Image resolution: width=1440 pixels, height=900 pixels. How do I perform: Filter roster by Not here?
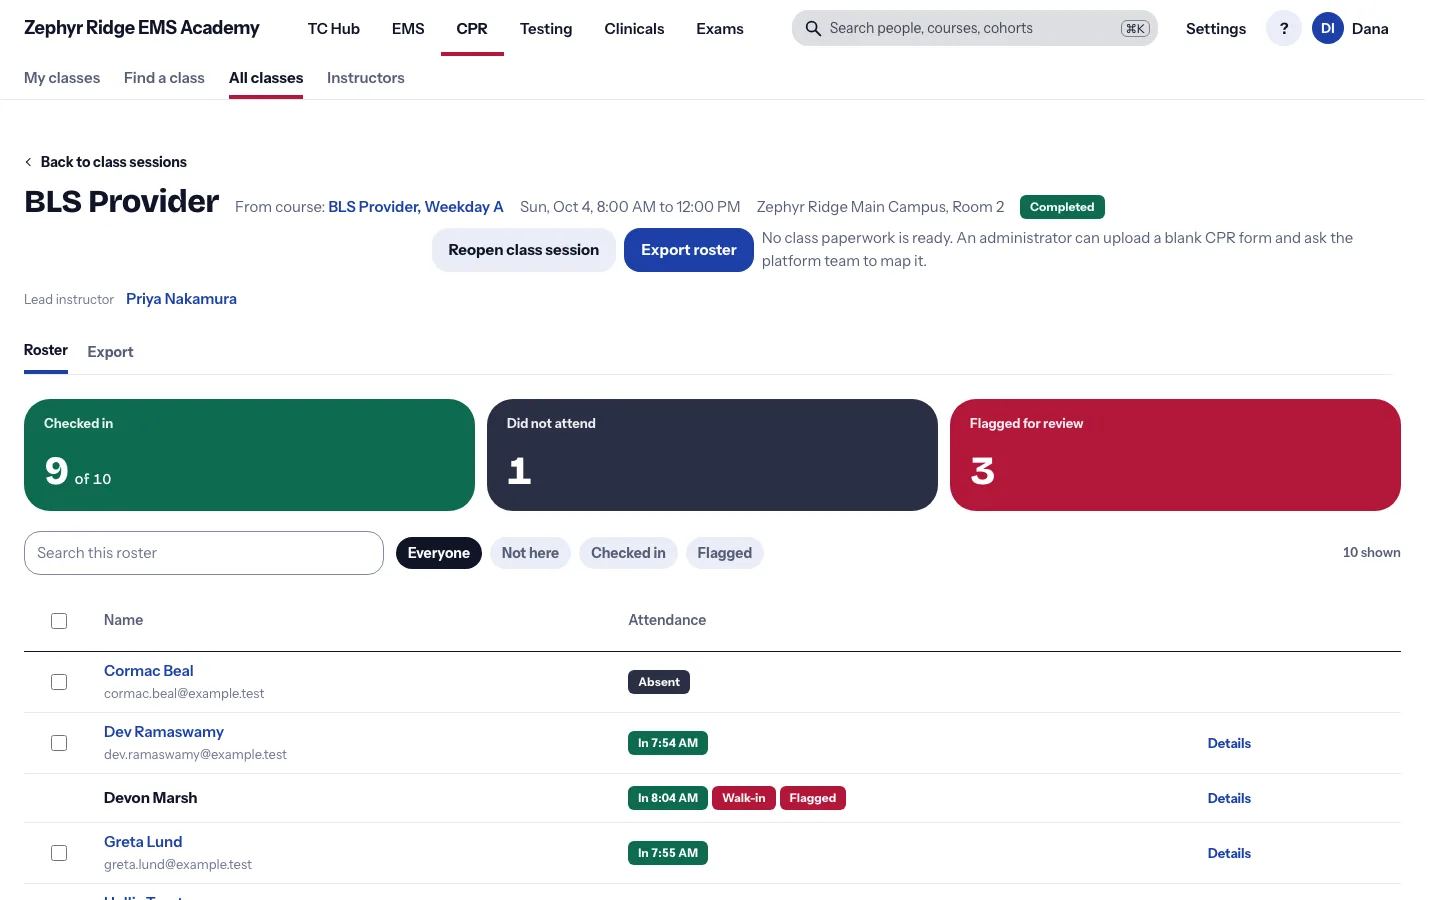(530, 553)
